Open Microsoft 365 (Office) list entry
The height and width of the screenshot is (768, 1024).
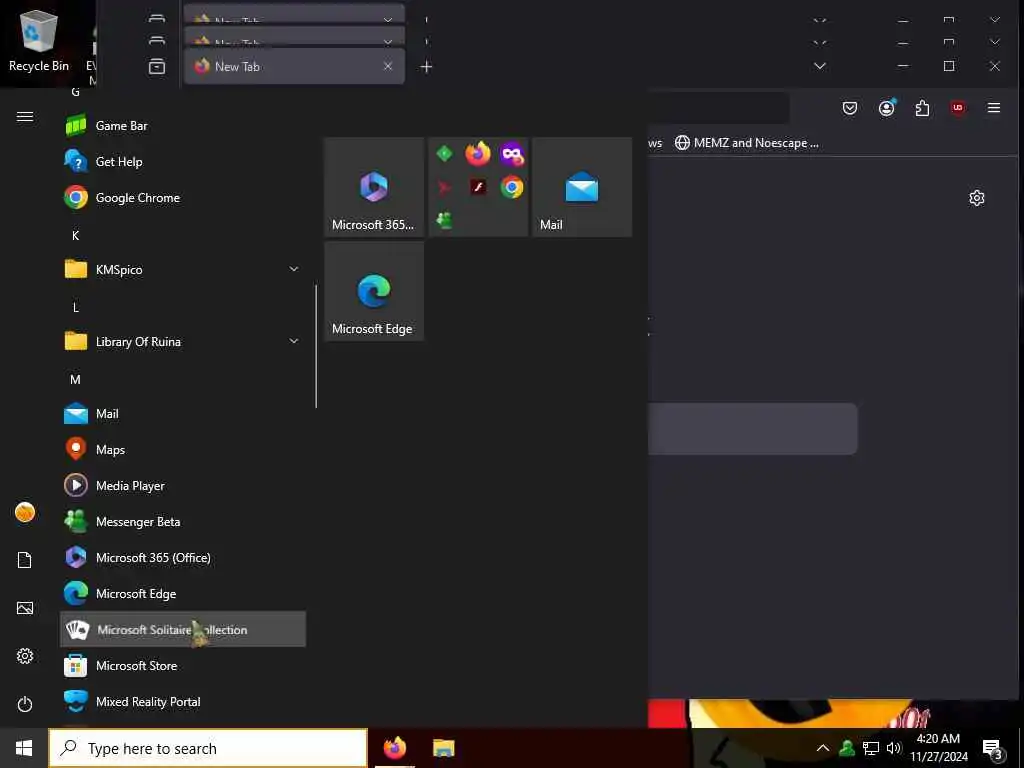(x=182, y=557)
